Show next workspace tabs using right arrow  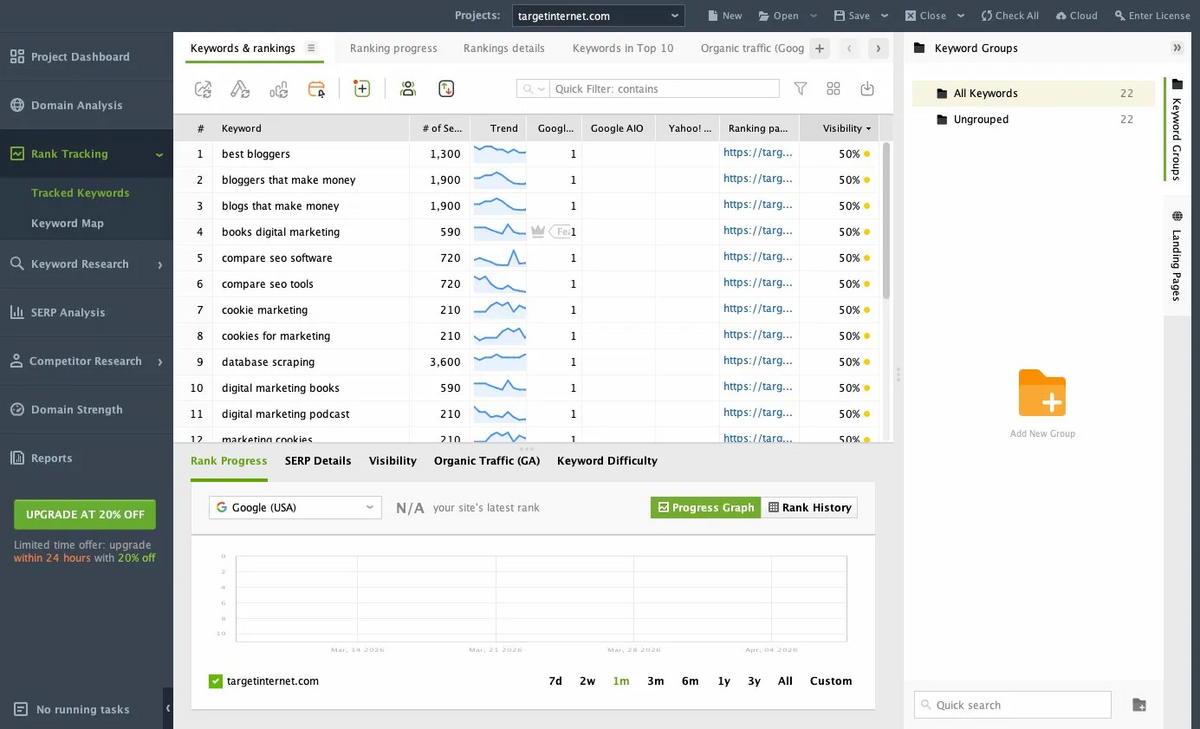(x=877, y=48)
